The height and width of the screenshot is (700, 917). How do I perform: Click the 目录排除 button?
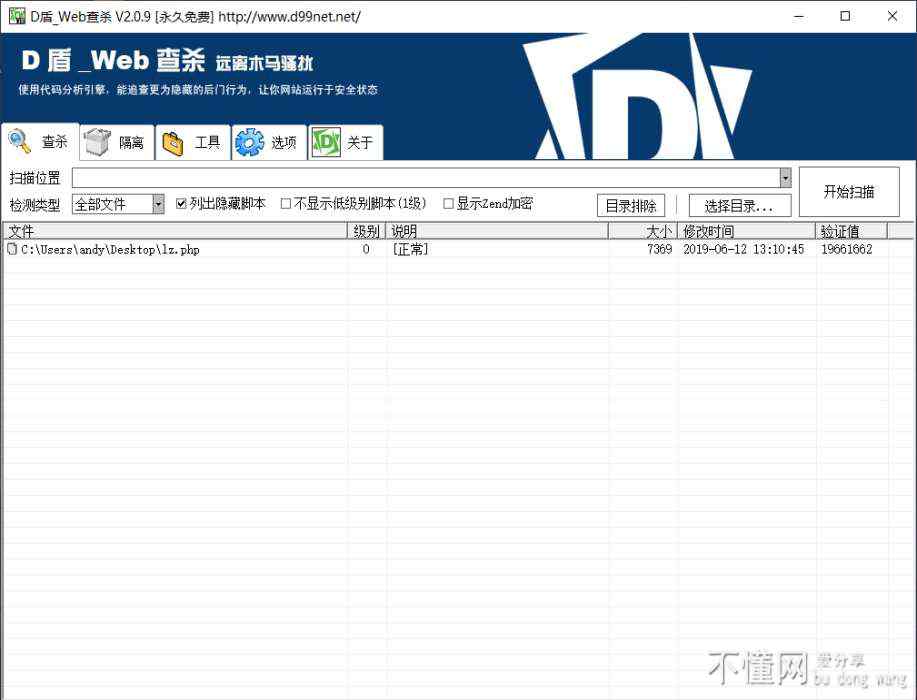[631, 206]
